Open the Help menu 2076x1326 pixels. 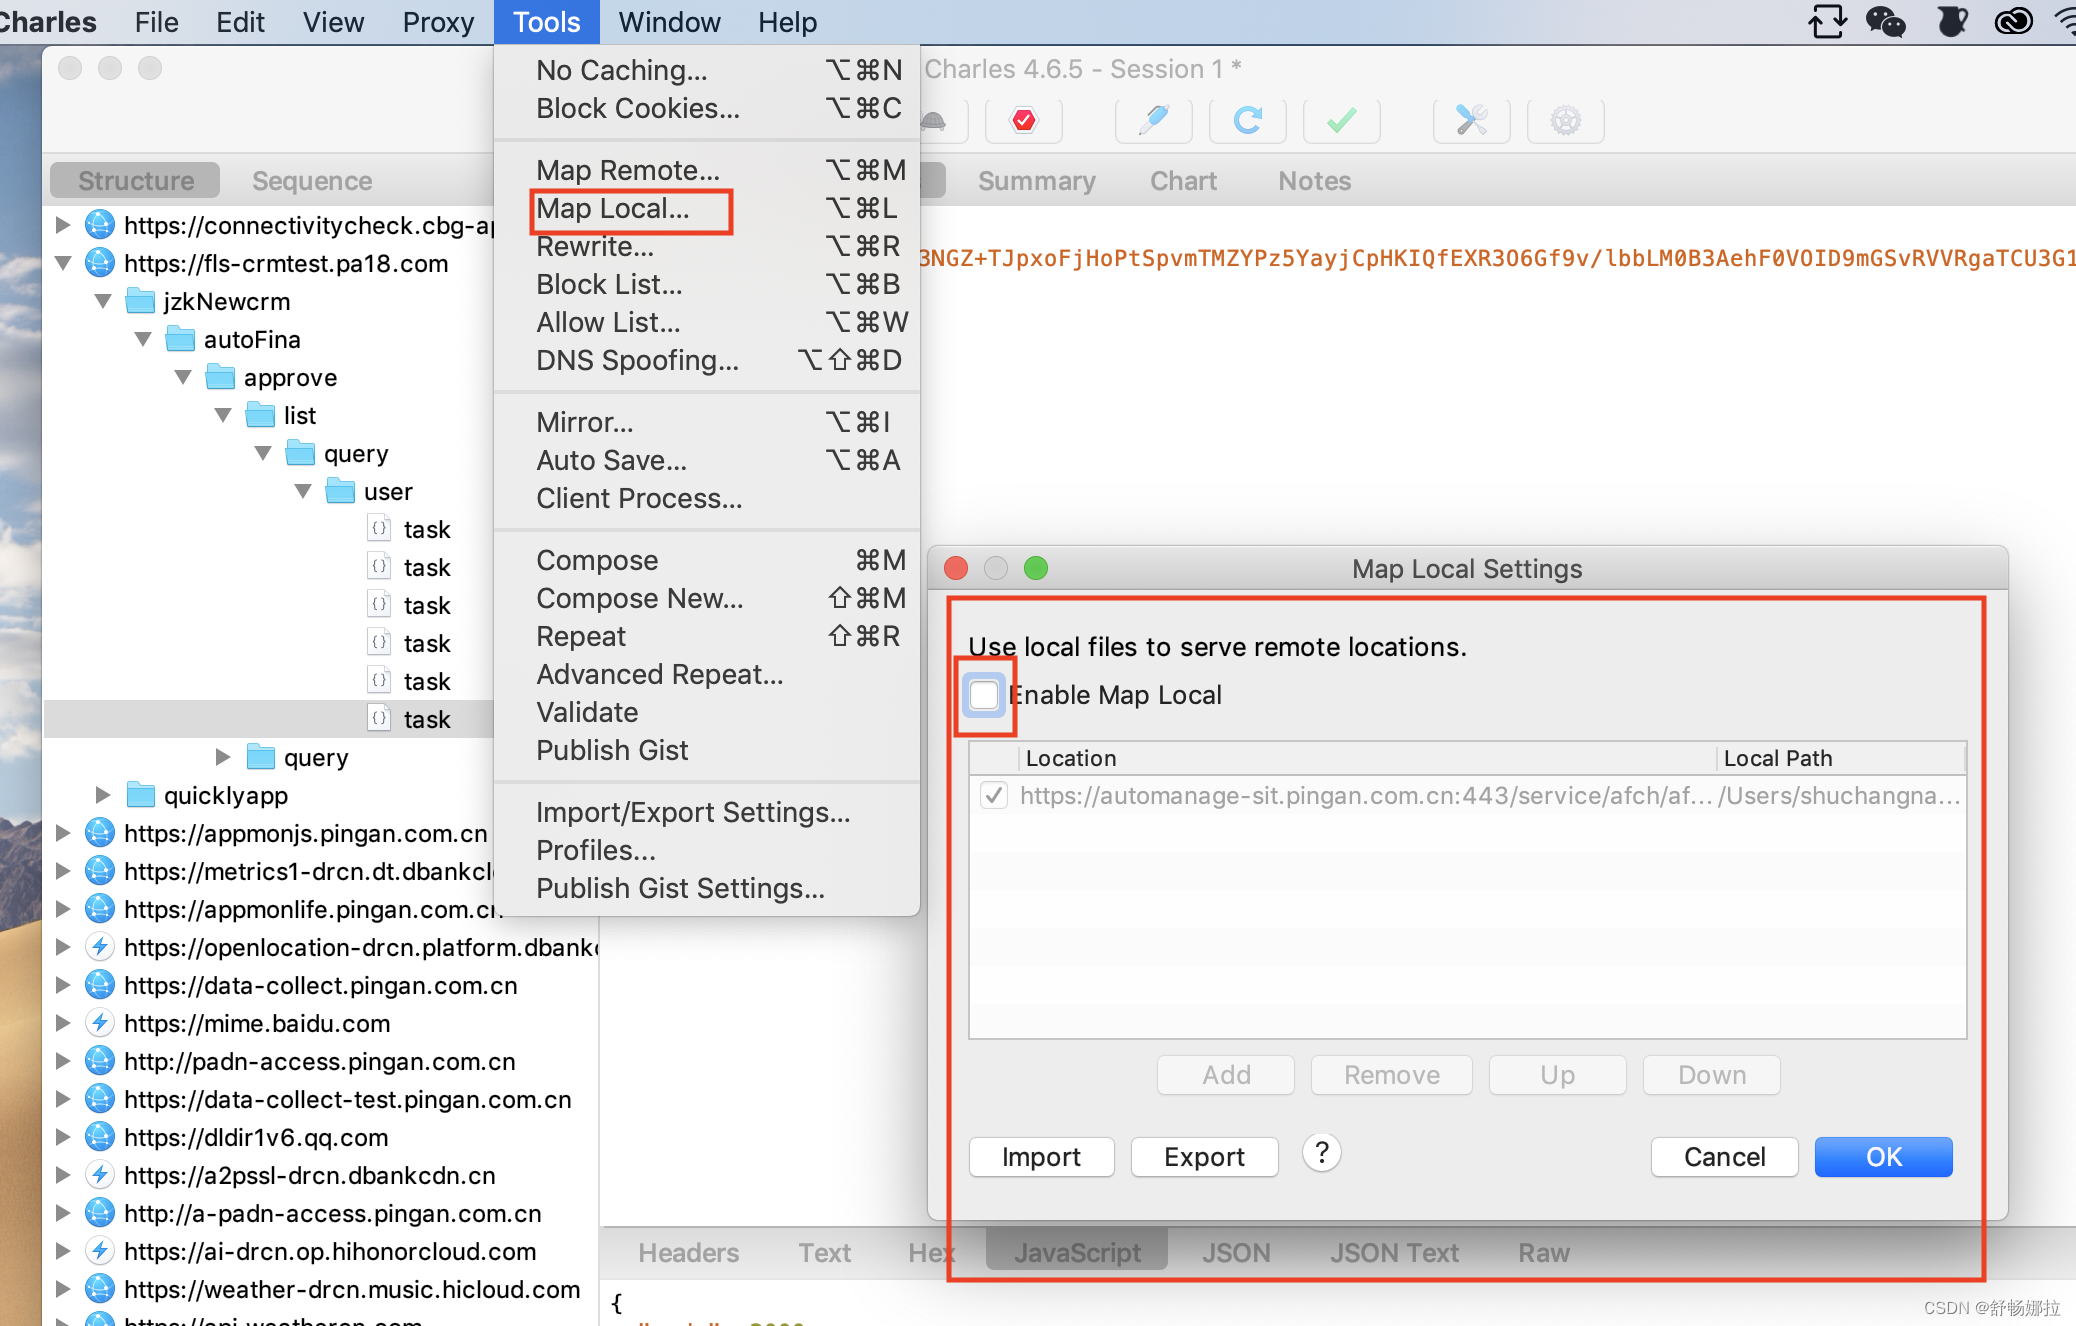point(787,22)
